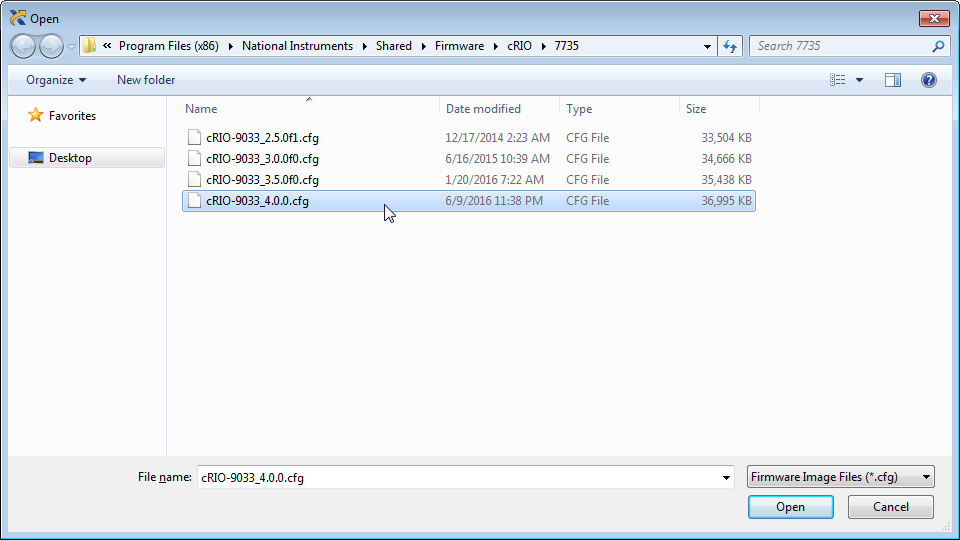Select file cRIO-9033_3.0.0f0.cfg
Image resolution: width=960 pixels, height=540 pixels.
[x=262, y=159]
